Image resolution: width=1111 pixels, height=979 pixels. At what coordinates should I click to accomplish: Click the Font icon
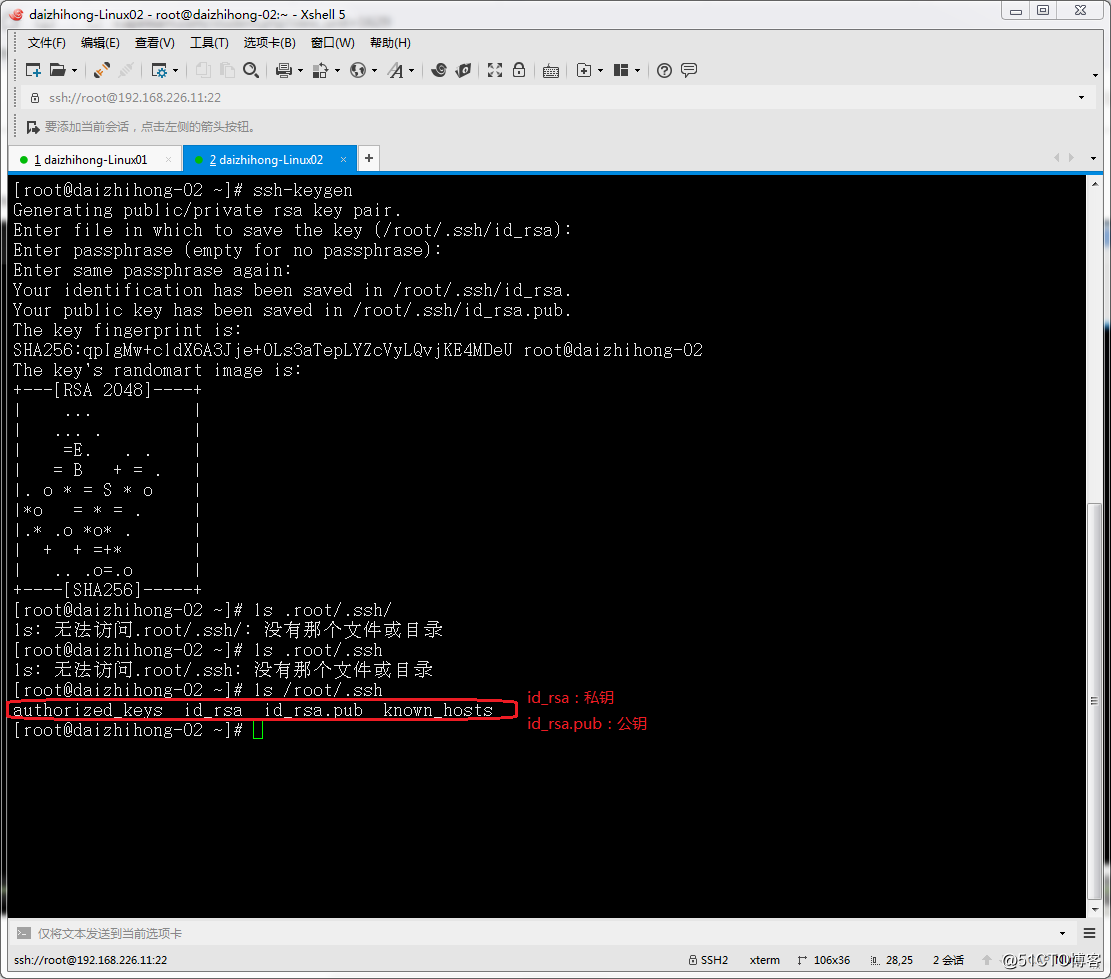395,70
